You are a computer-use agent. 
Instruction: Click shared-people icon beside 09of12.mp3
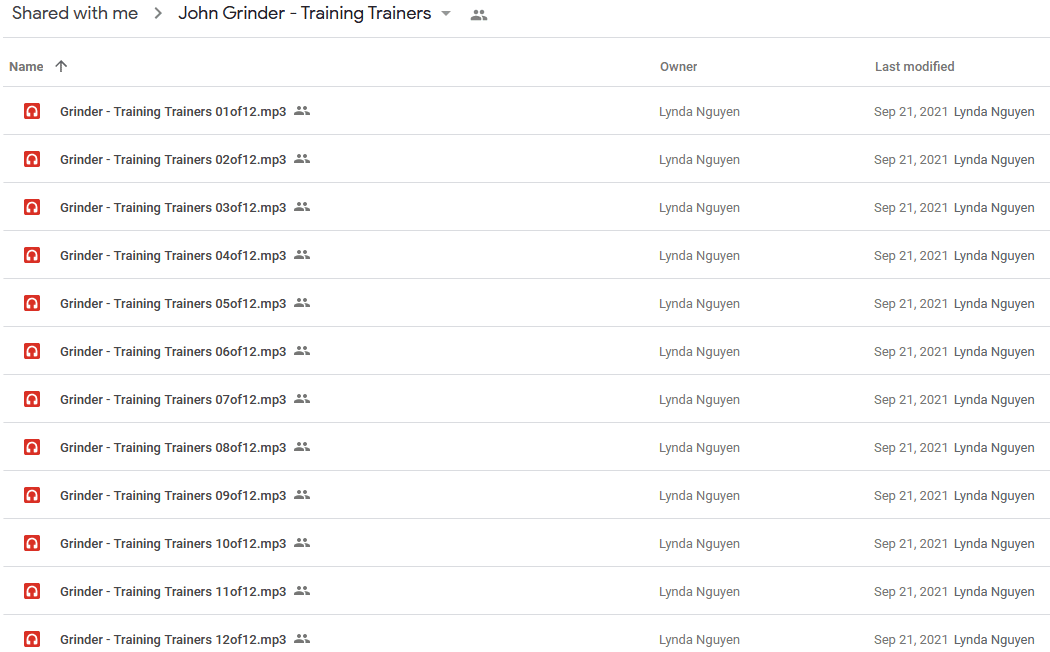tap(302, 495)
